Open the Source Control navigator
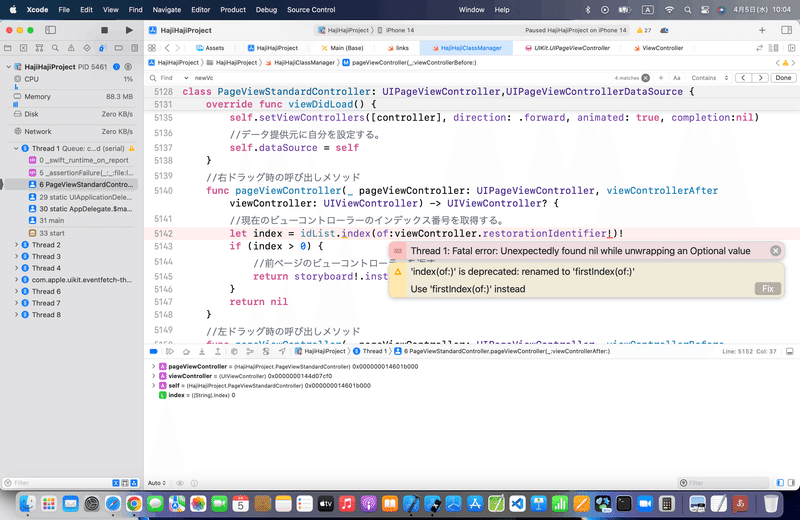Viewport: 800px width, 520px height. click(23, 48)
